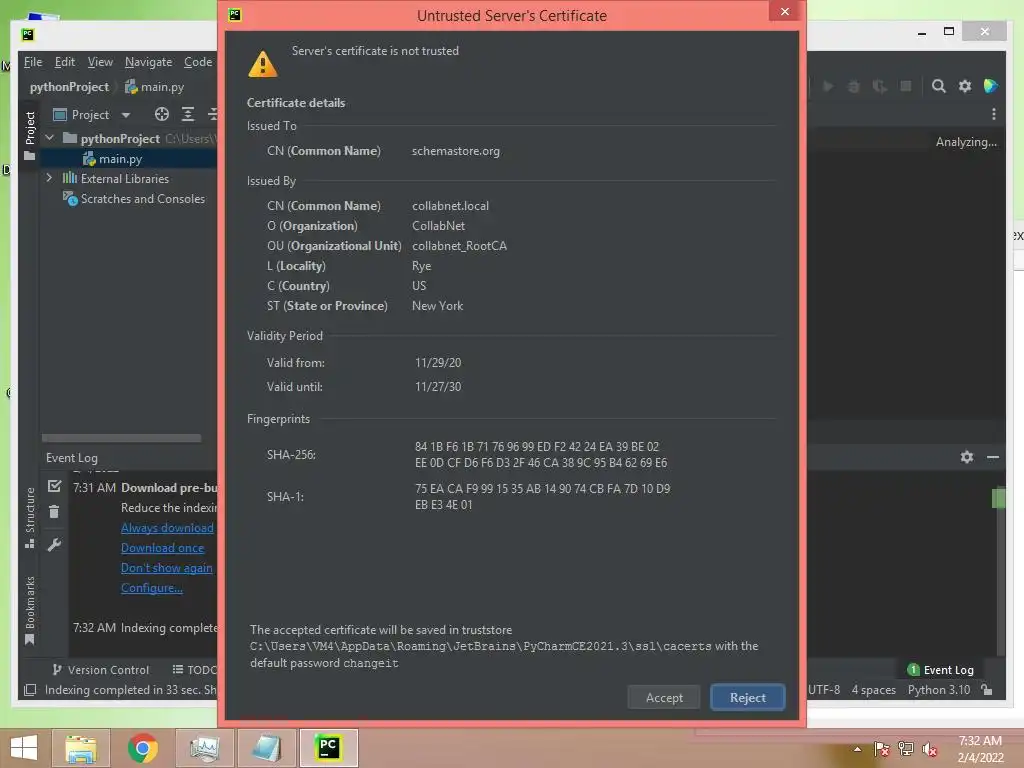Click the system monitor taskbar icon
1024x768 pixels.
pyautogui.click(x=204, y=748)
